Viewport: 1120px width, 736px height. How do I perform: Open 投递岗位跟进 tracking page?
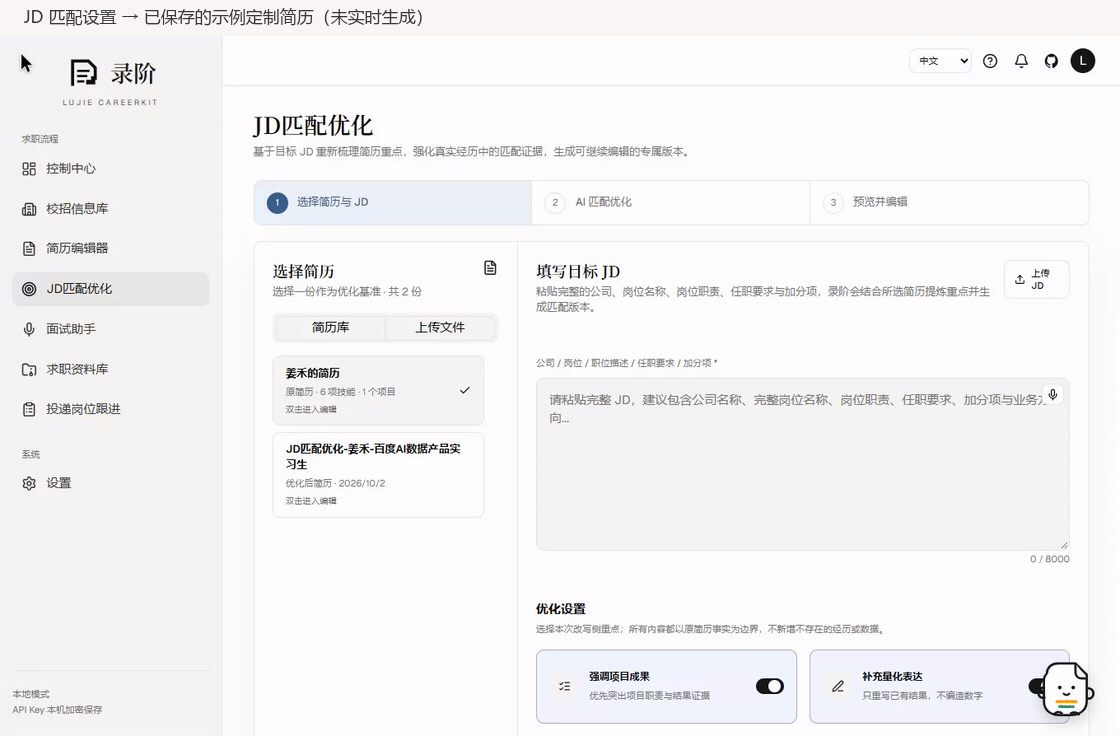111,409
